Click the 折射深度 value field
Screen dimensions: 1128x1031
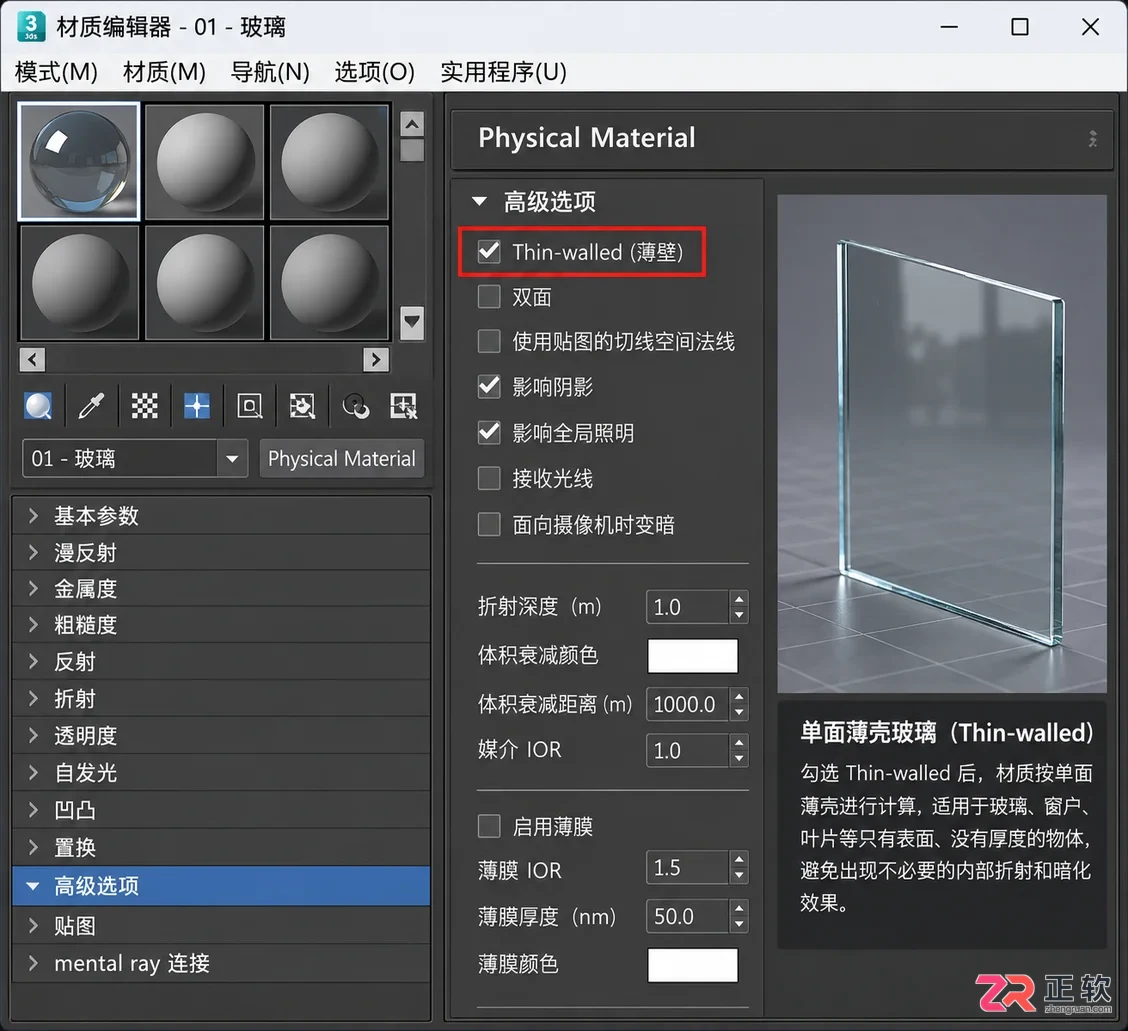click(x=688, y=607)
